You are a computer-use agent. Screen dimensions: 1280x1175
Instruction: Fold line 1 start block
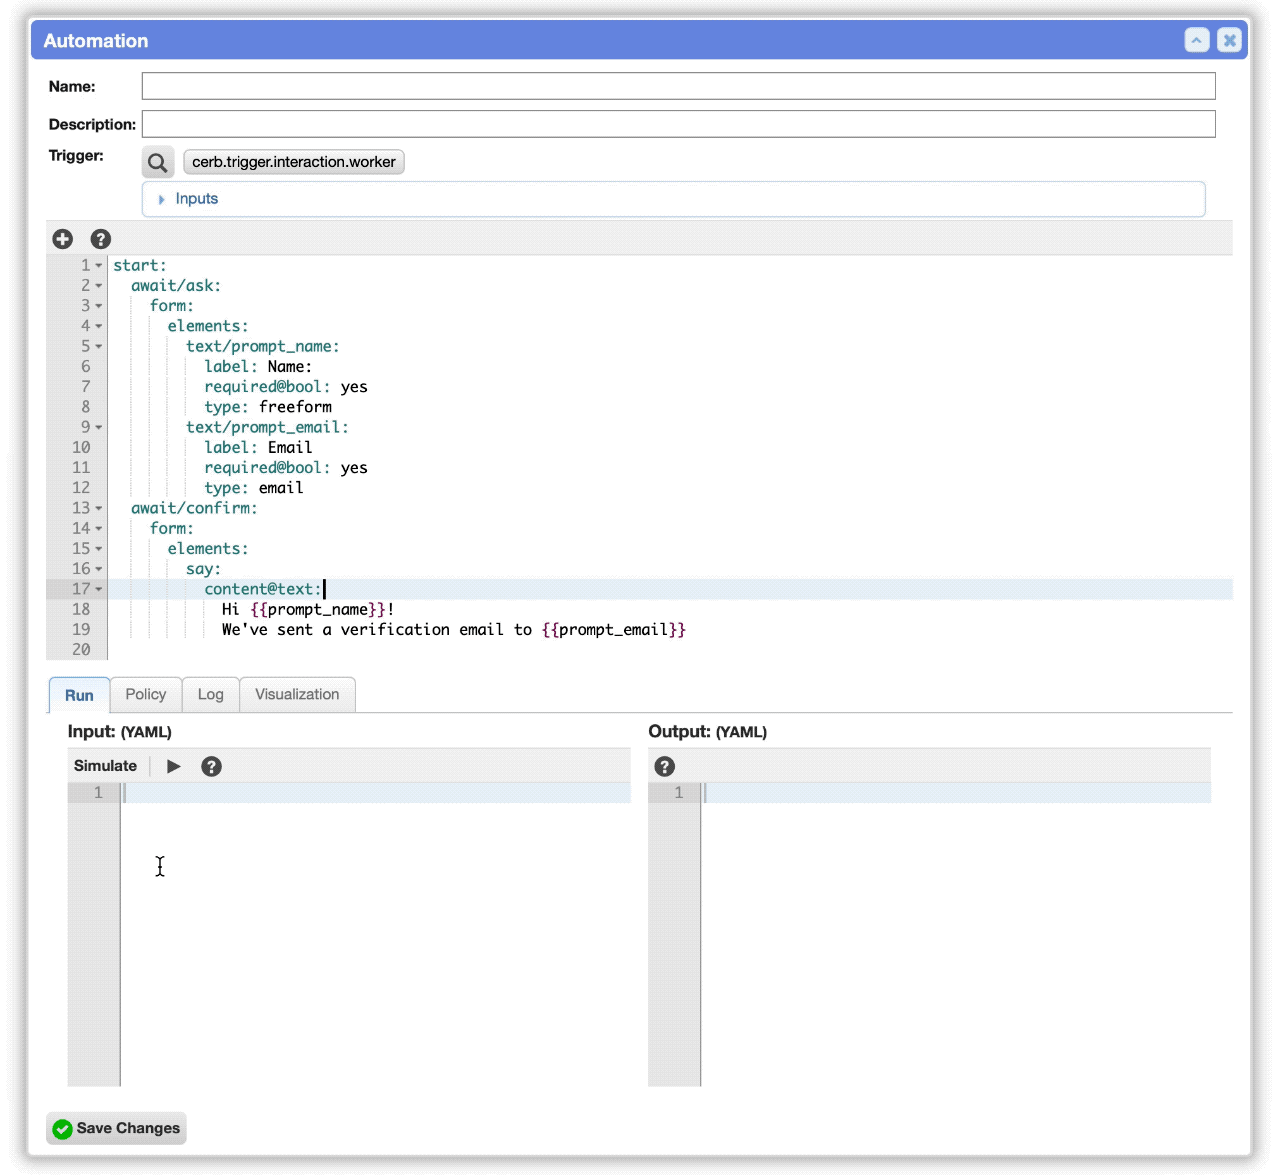99,266
